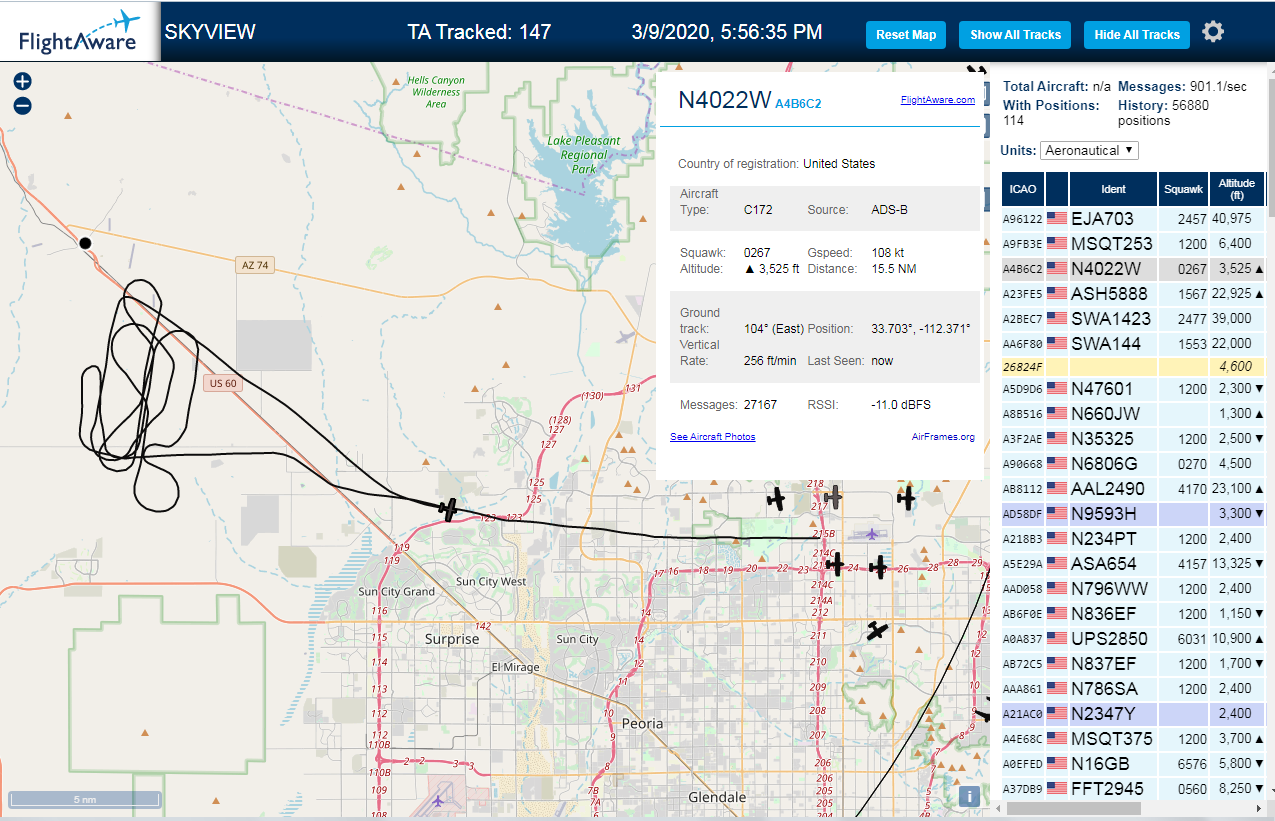Click the purple airport symbol on the map
This screenshot has width=1275, height=821.
coord(873,533)
